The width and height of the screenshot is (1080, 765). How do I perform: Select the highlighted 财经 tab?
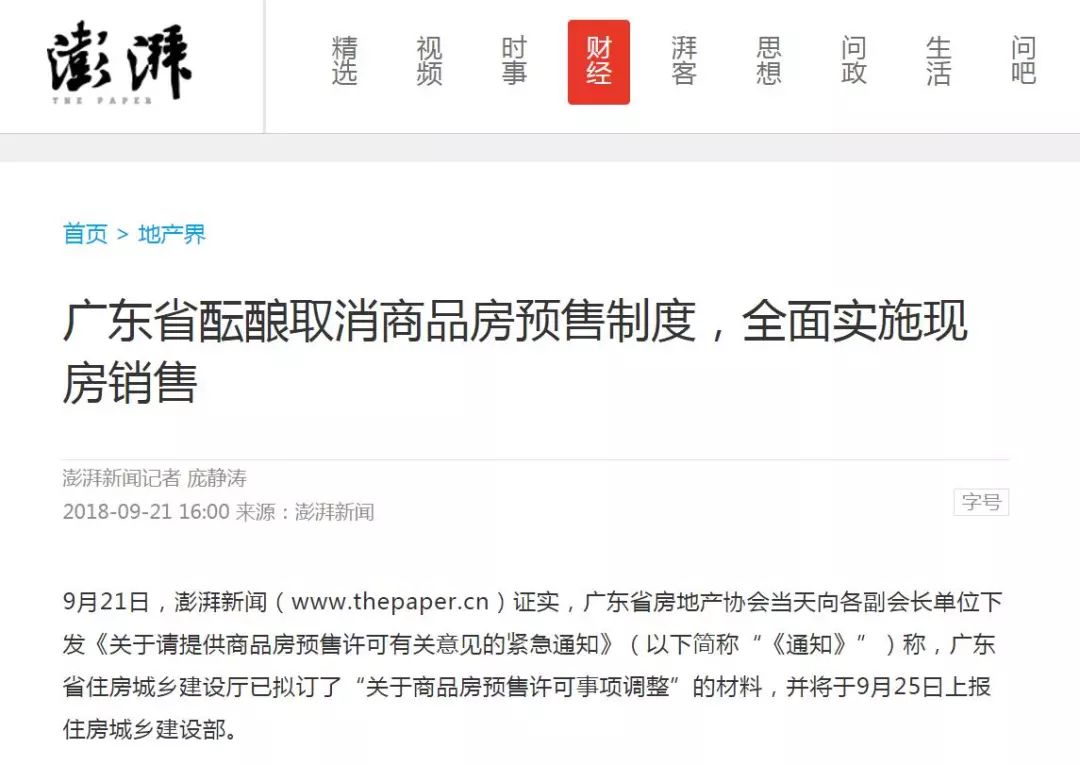tap(599, 62)
